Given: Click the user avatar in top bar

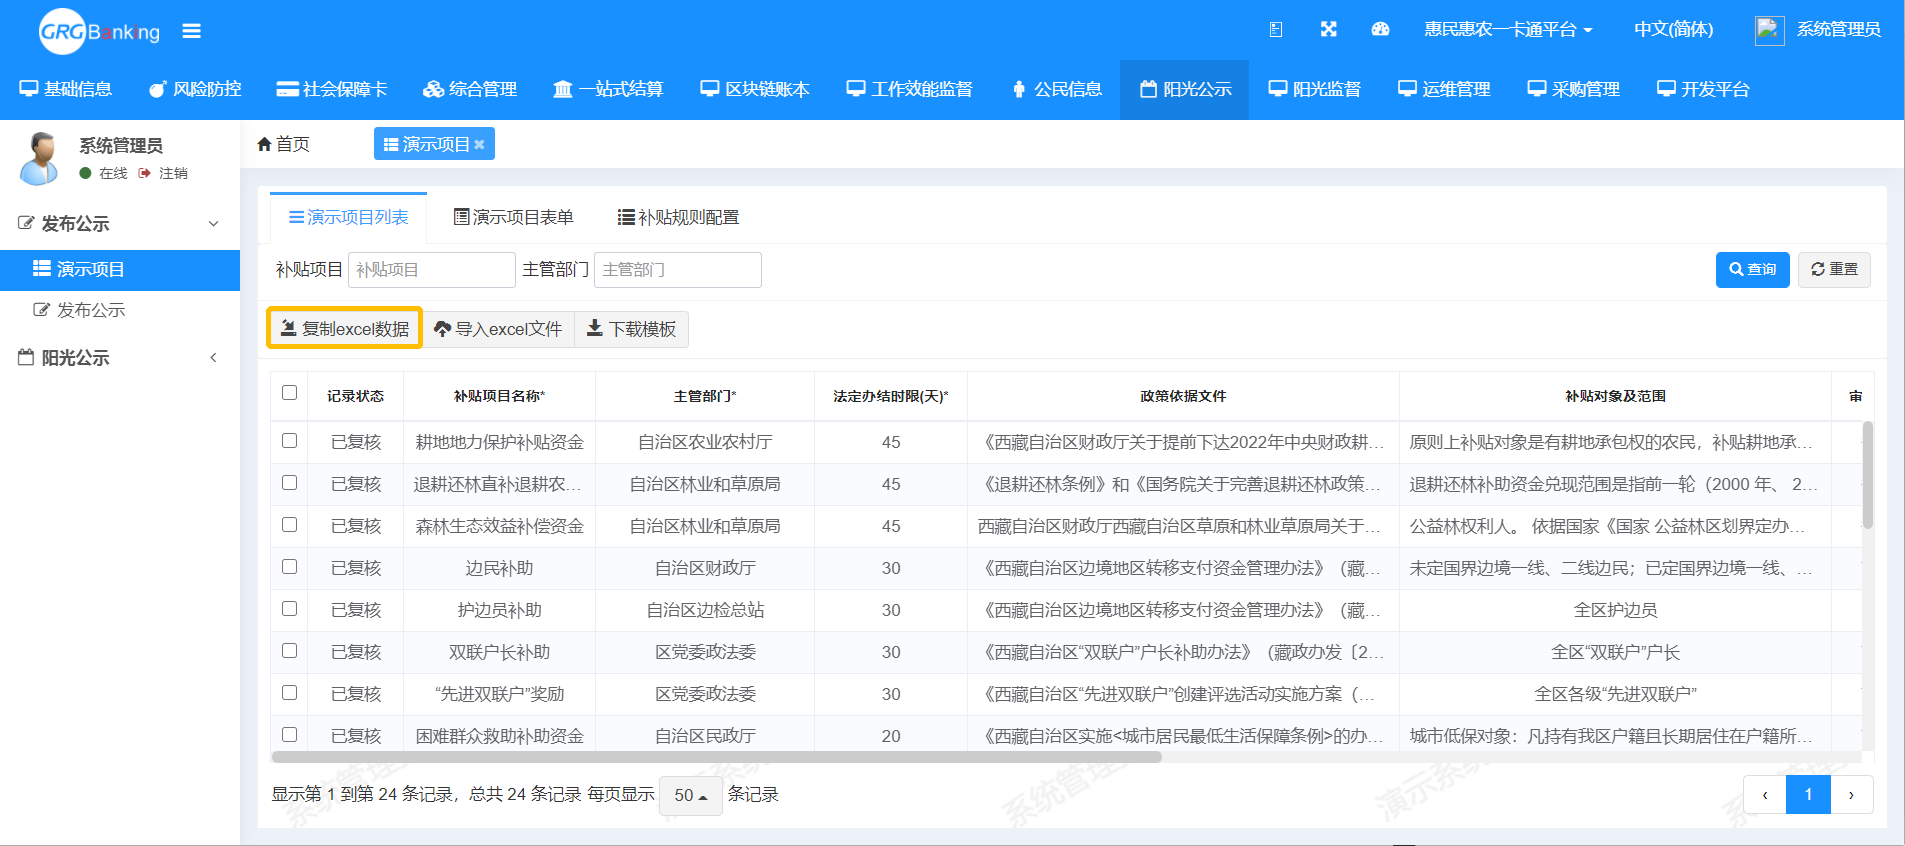Looking at the screenshot, I should pos(1770,30).
